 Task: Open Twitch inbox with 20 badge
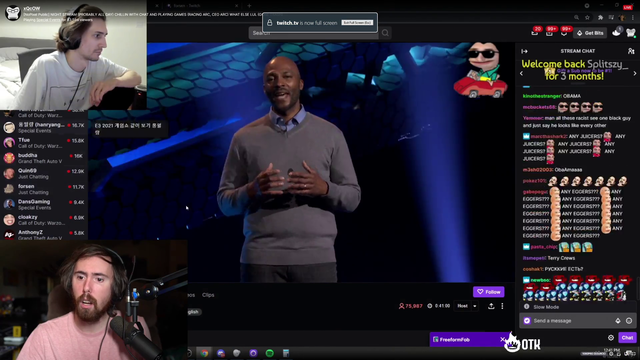click(x=535, y=32)
